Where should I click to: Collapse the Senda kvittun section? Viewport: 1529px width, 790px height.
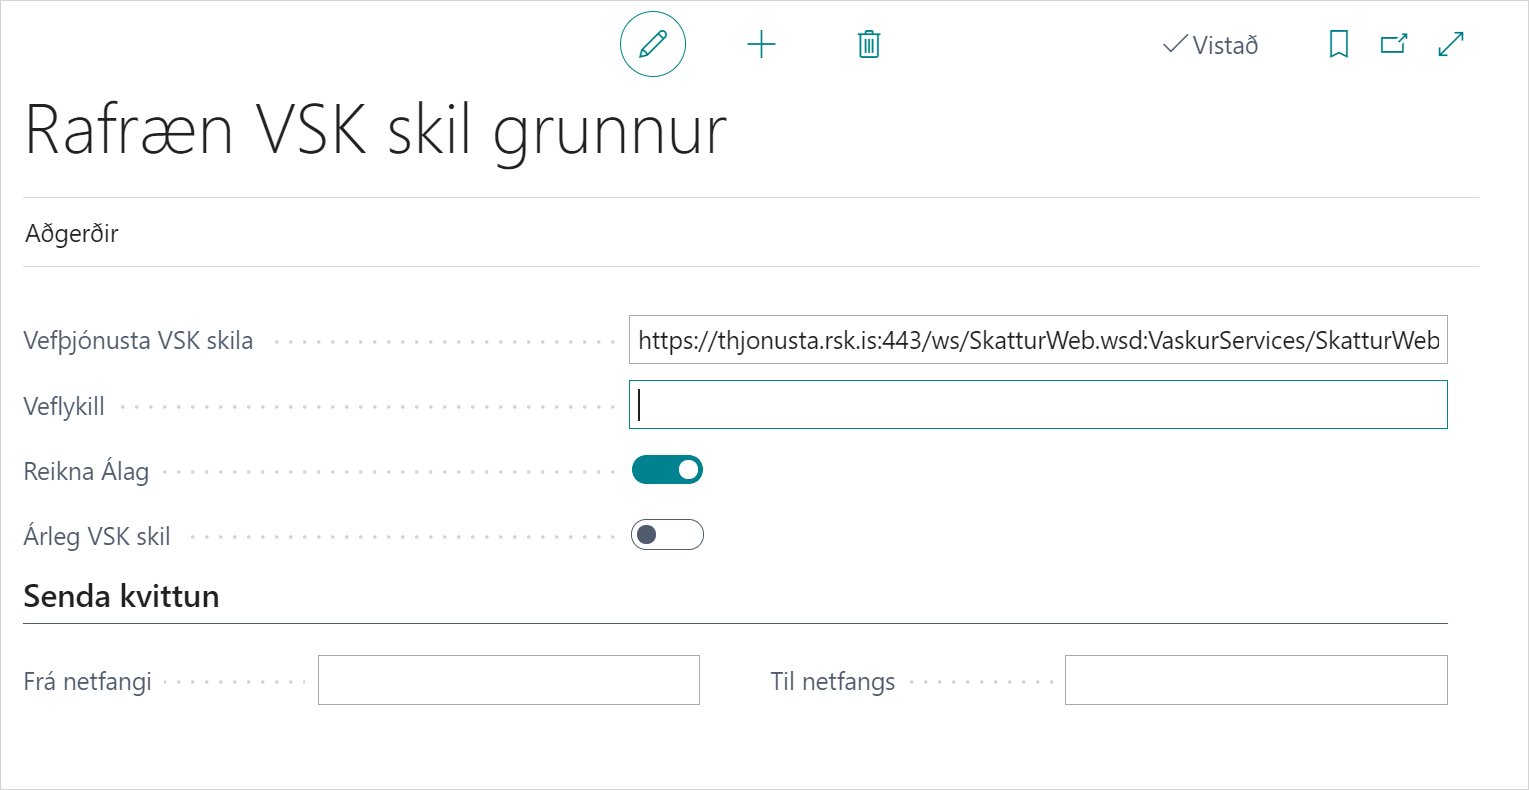[121, 596]
